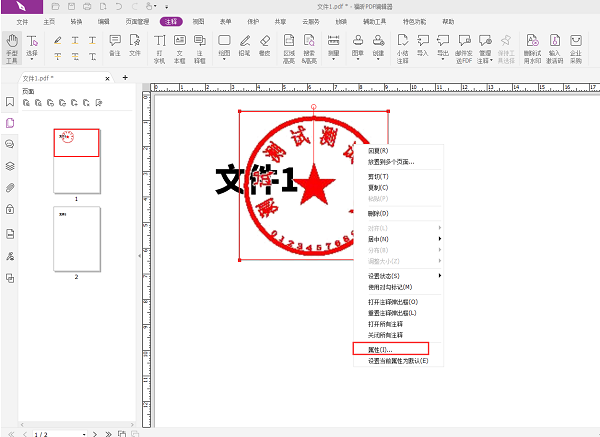Select the page 2 thumbnail
The image size is (600, 437).
point(76,238)
